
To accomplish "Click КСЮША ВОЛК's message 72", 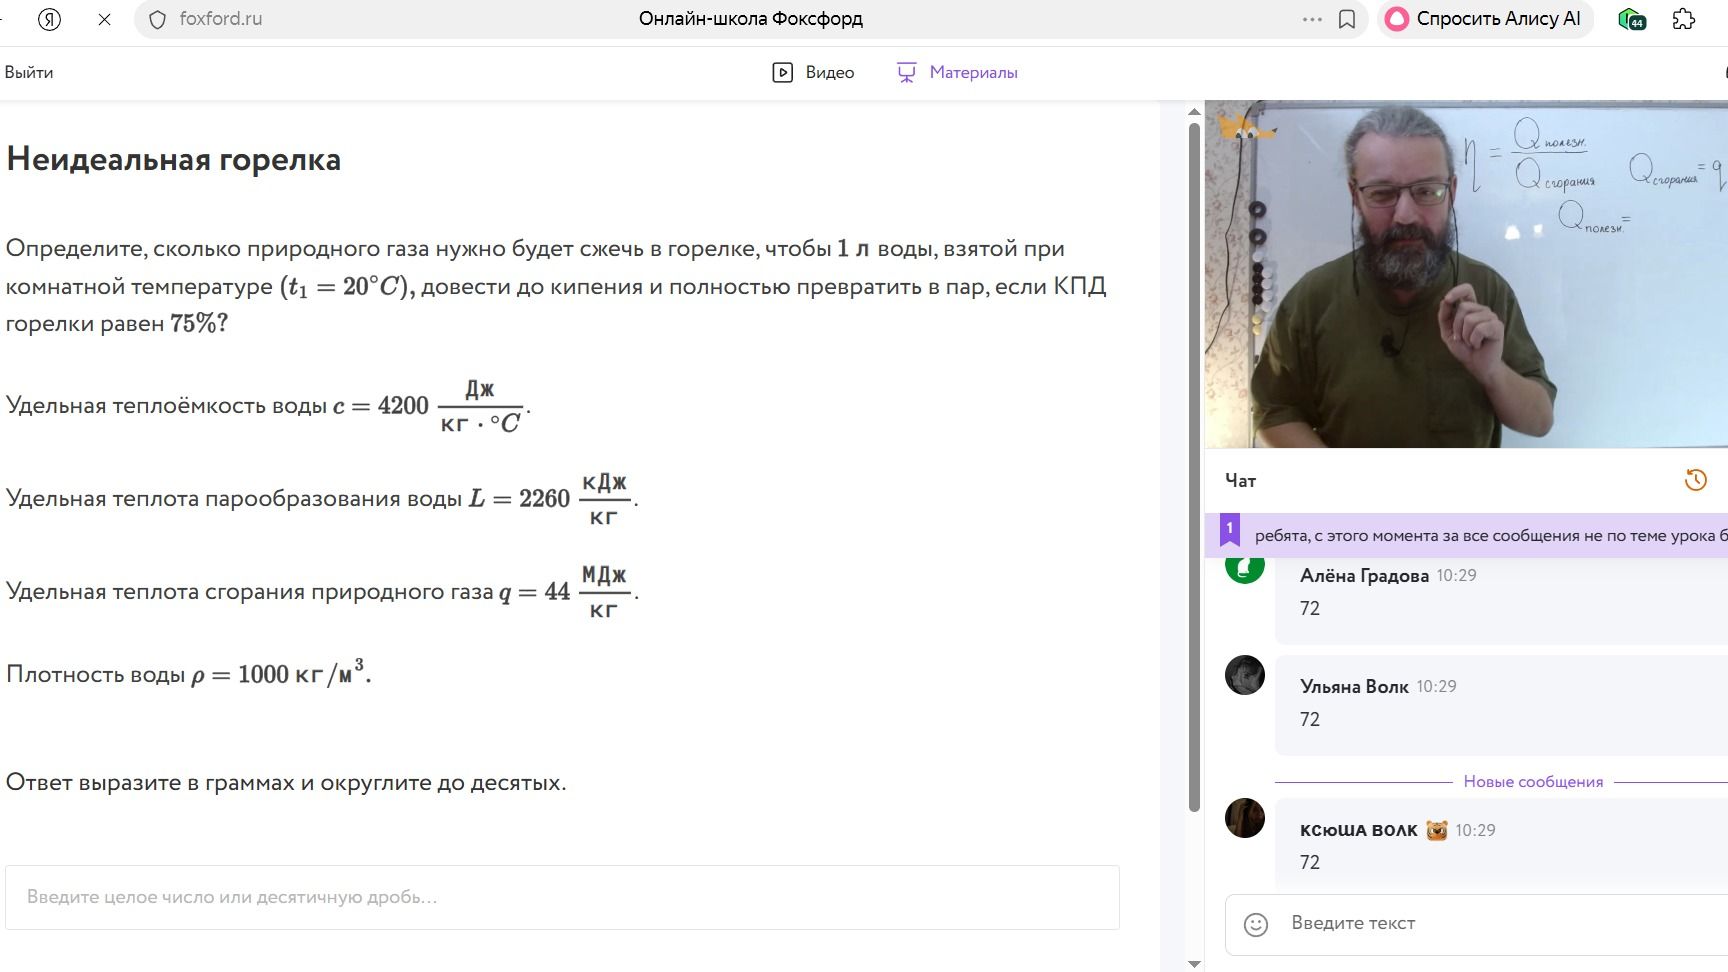I will 1310,862.
